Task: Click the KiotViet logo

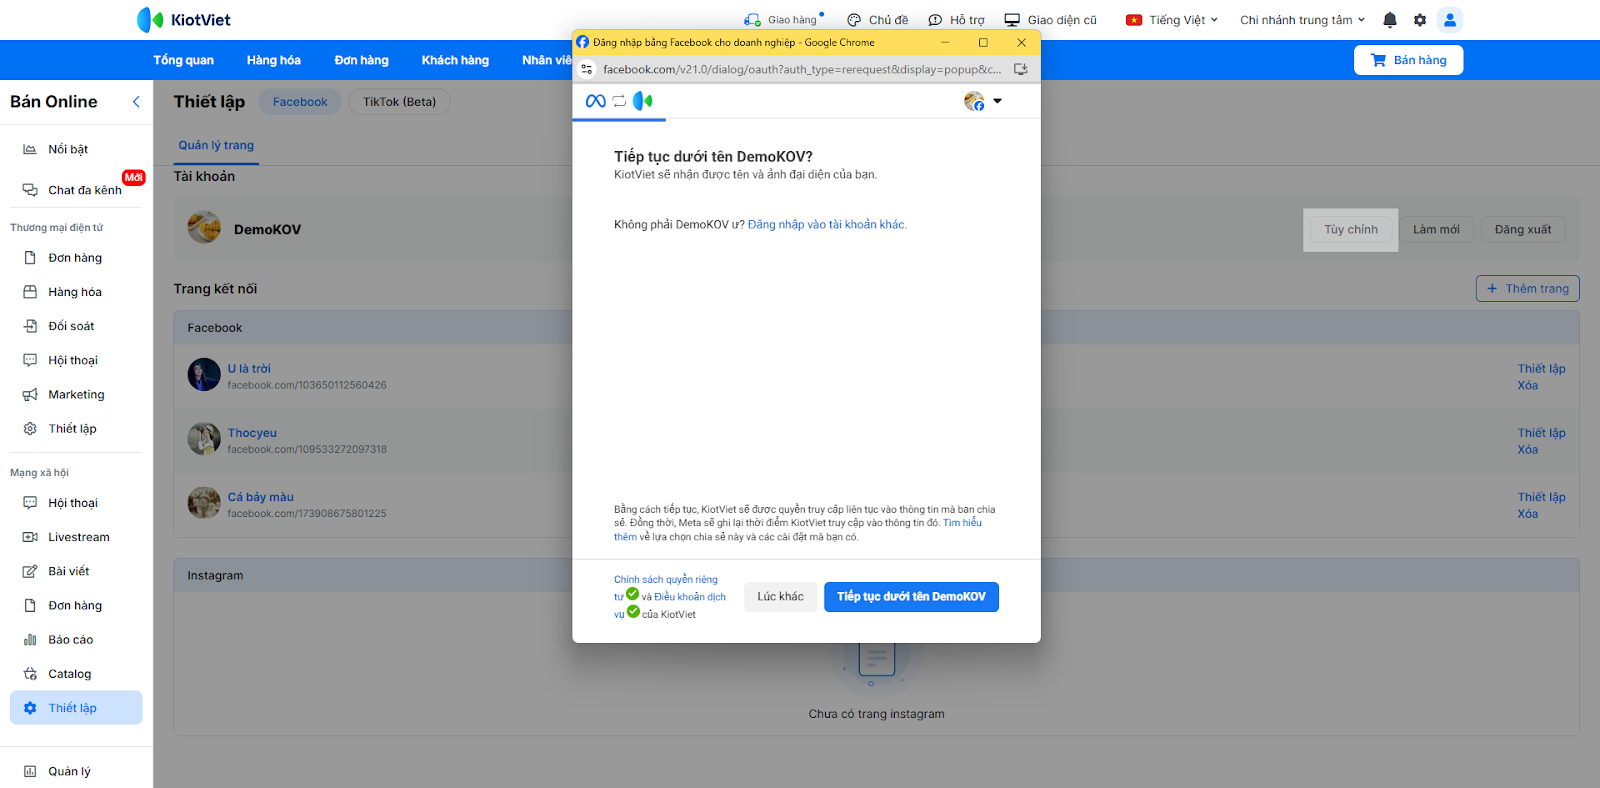Action: pyautogui.click(x=184, y=20)
